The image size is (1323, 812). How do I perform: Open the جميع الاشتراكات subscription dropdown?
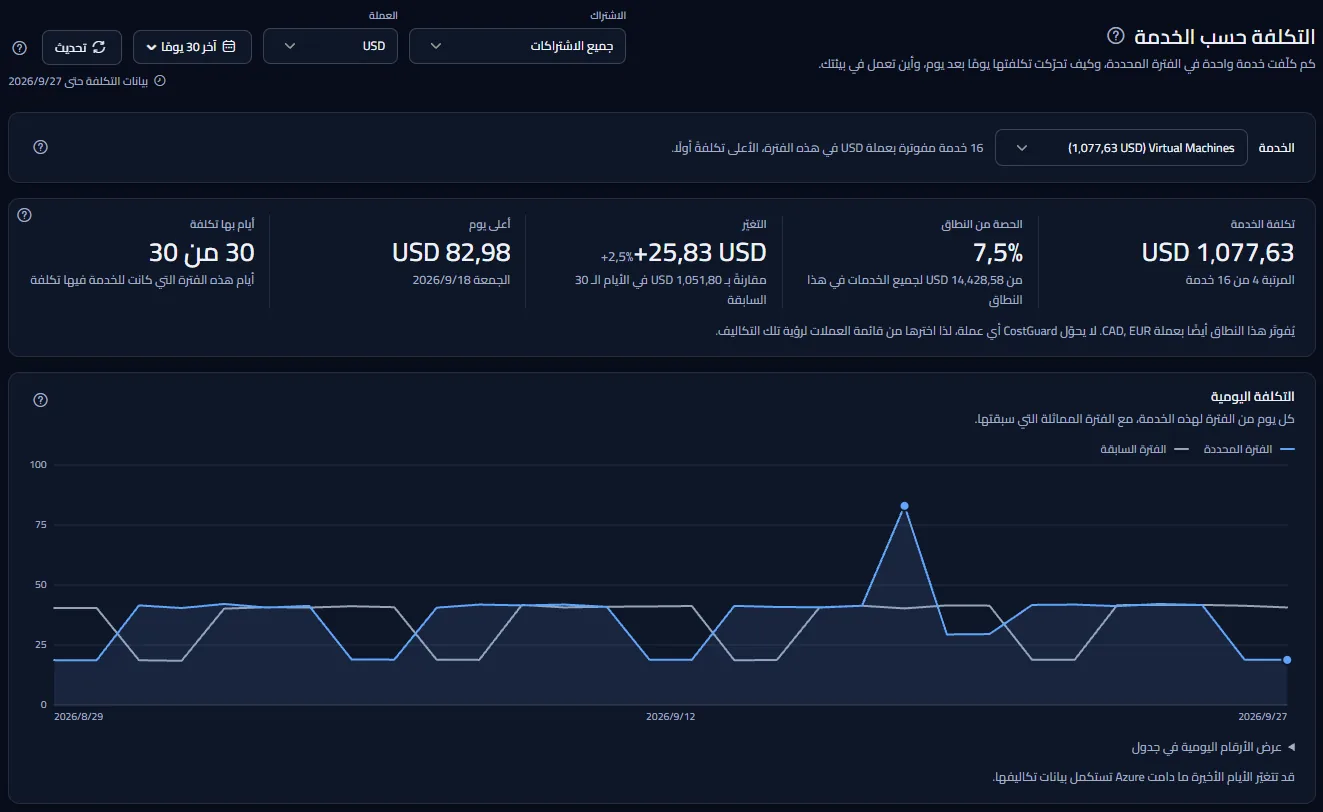[518, 46]
